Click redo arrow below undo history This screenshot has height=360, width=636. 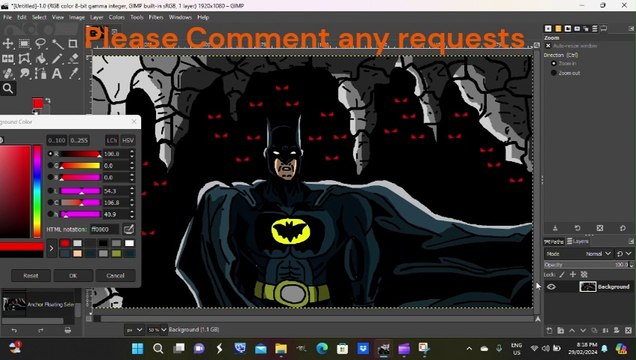click(41, 330)
